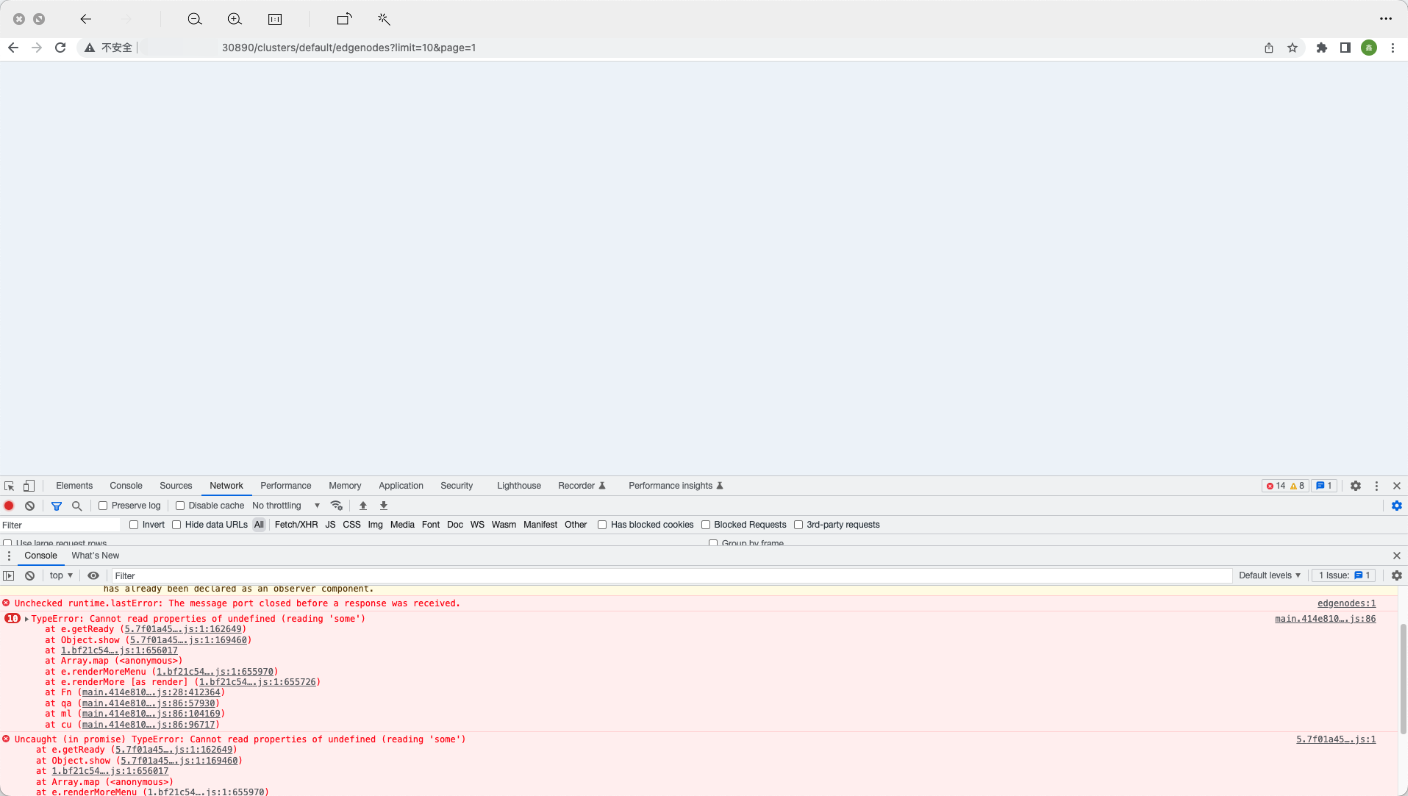Go back in browser navigation bar
The image size is (1408, 796).
pyautogui.click(x=13, y=47)
